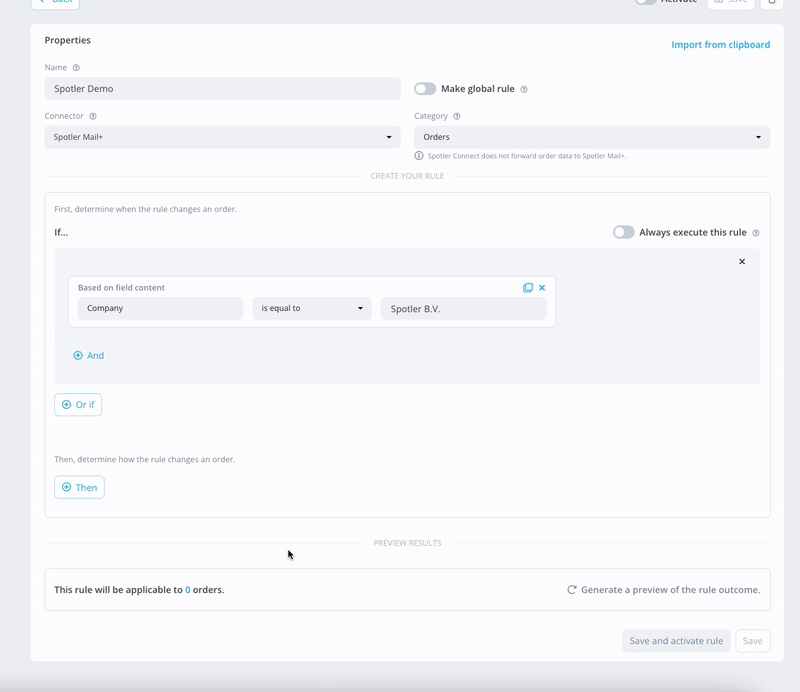This screenshot has width=800, height=692.
Task: Click the info icon next to Make global rule
Action: (523, 89)
